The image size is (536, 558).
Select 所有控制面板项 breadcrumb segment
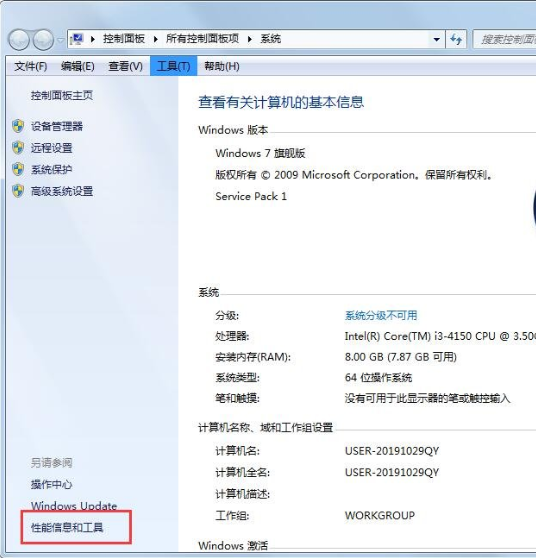click(202, 39)
